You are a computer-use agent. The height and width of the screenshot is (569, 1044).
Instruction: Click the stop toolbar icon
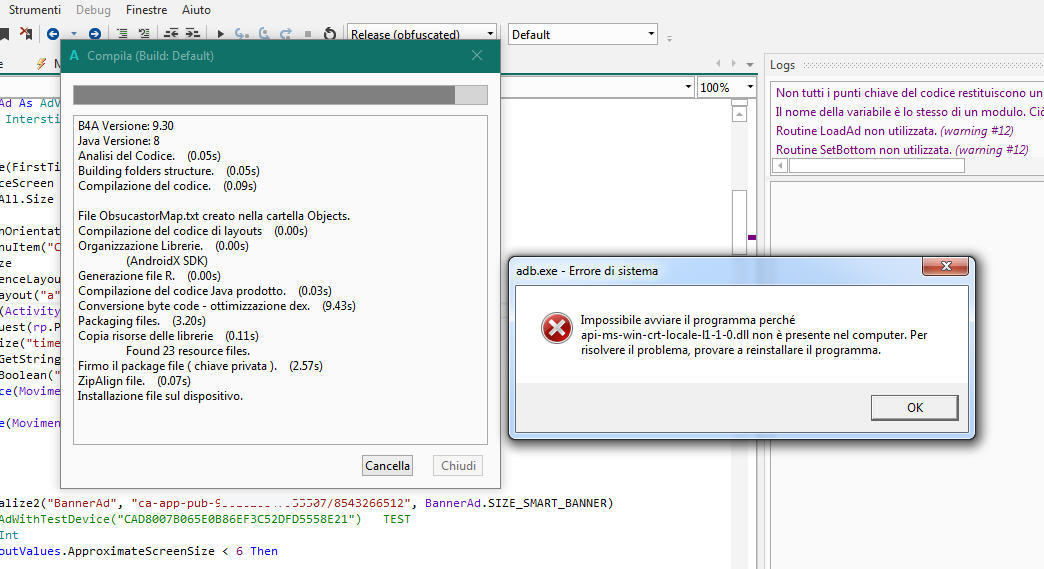[308, 34]
